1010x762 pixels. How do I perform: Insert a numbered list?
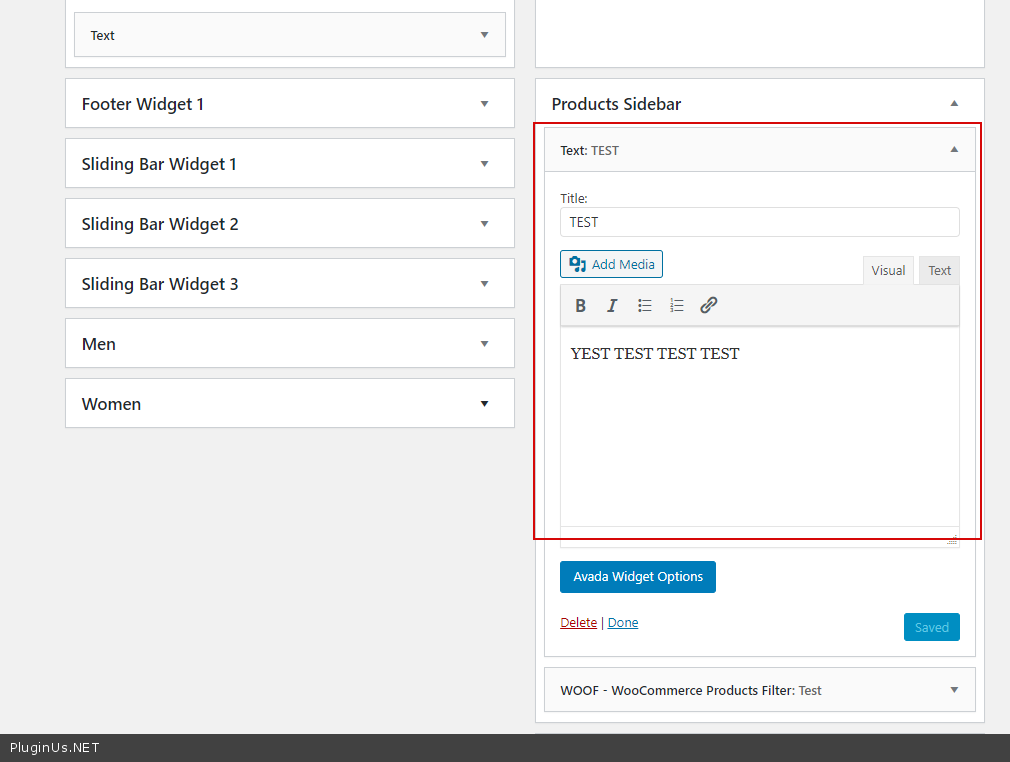point(677,306)
